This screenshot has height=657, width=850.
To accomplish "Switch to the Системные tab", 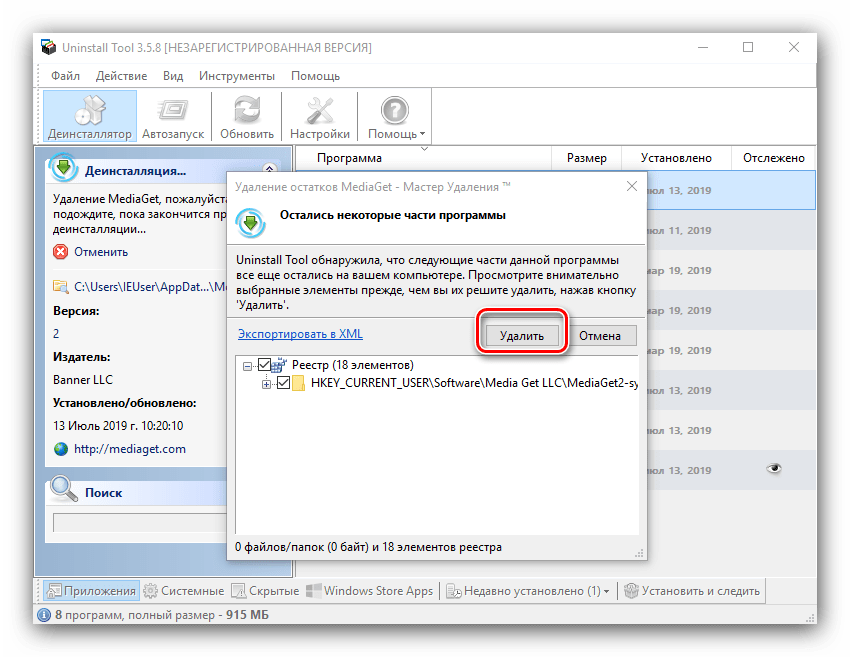I will [184, 591].
